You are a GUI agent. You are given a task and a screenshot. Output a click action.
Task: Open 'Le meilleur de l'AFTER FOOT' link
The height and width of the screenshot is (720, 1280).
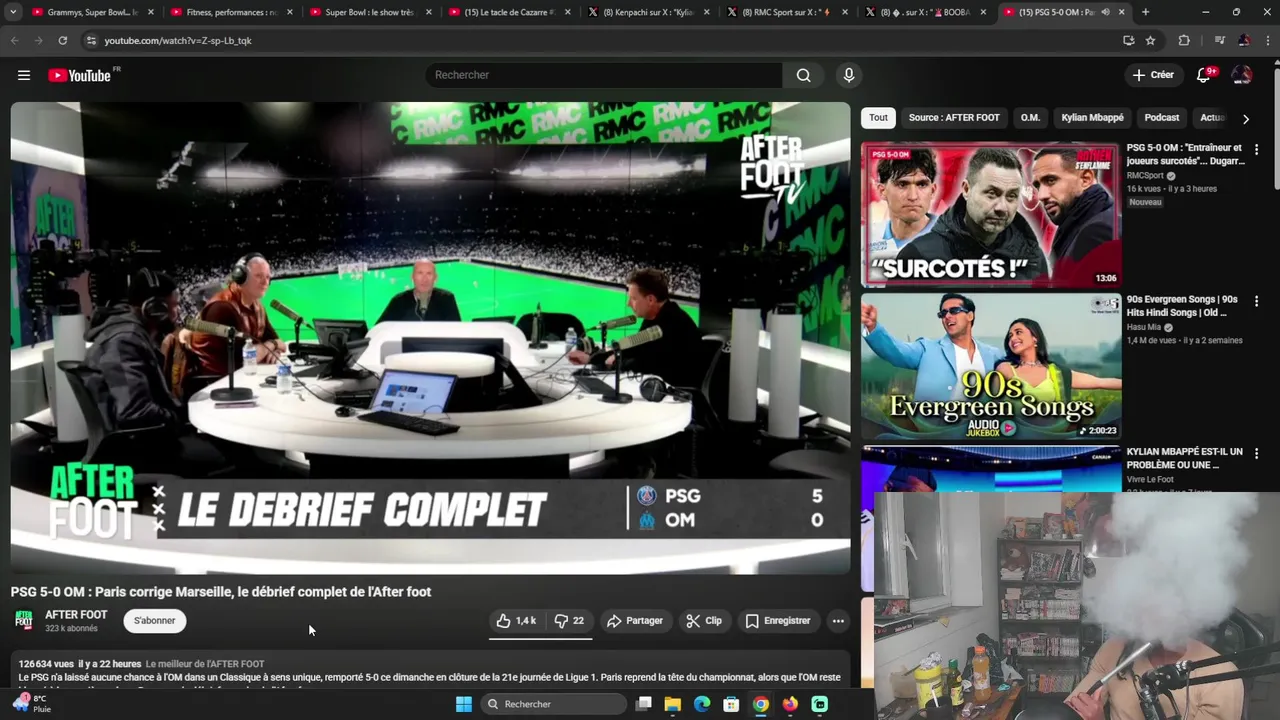(x=205, y=664)
